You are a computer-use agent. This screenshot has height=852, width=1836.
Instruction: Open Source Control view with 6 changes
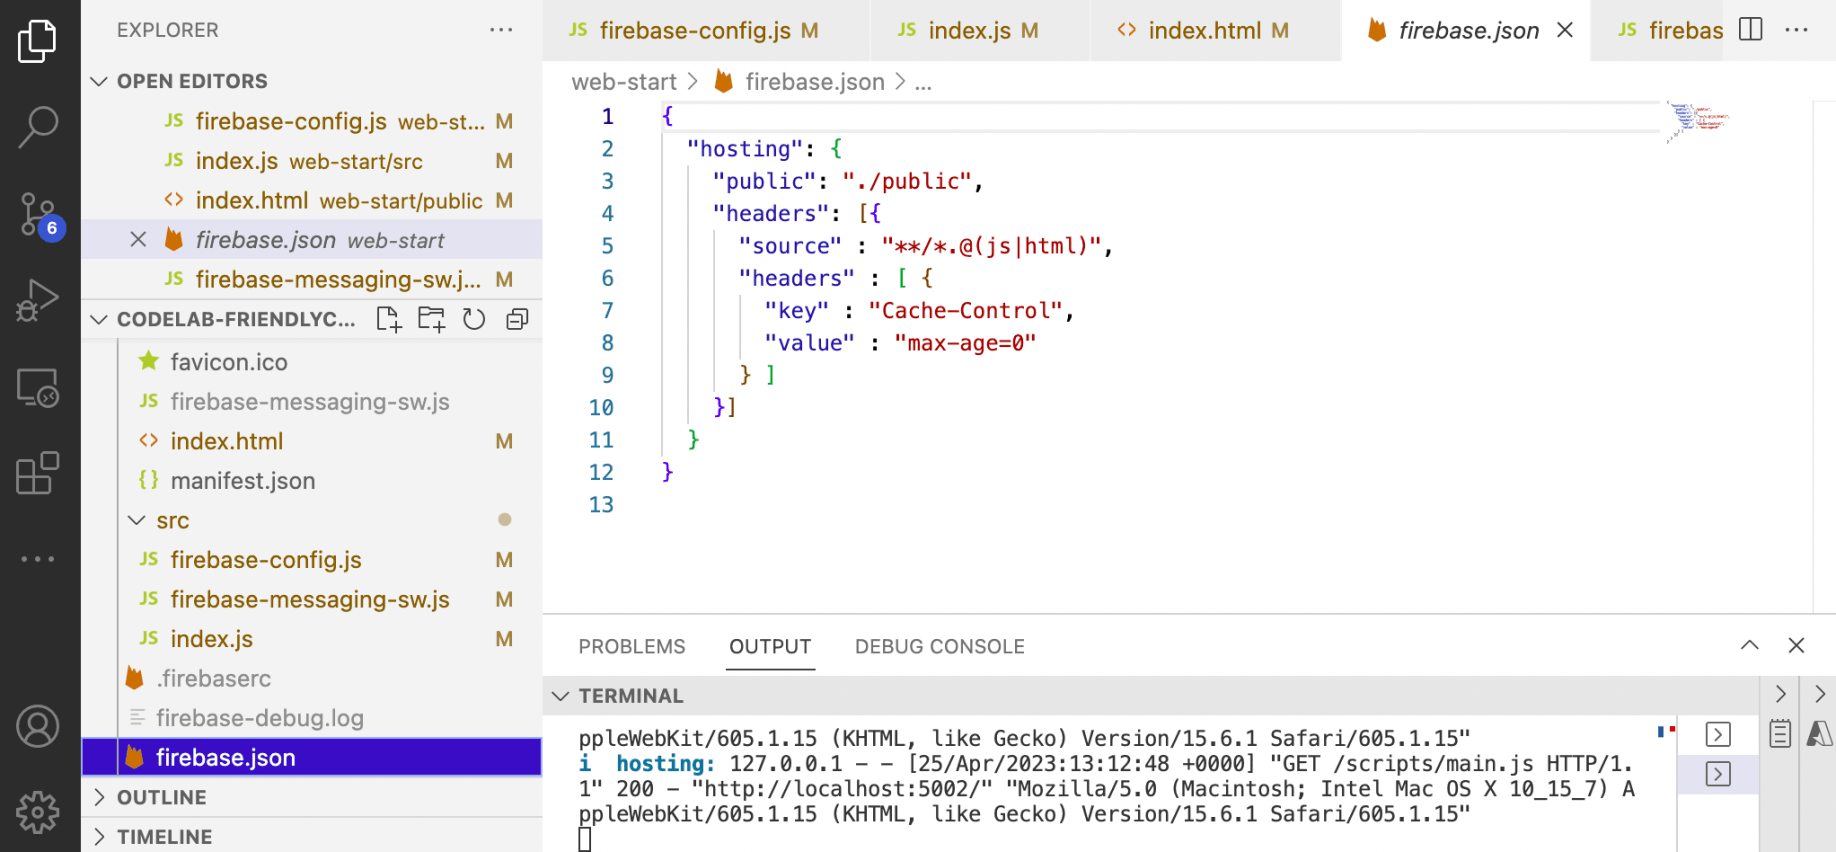39,214
